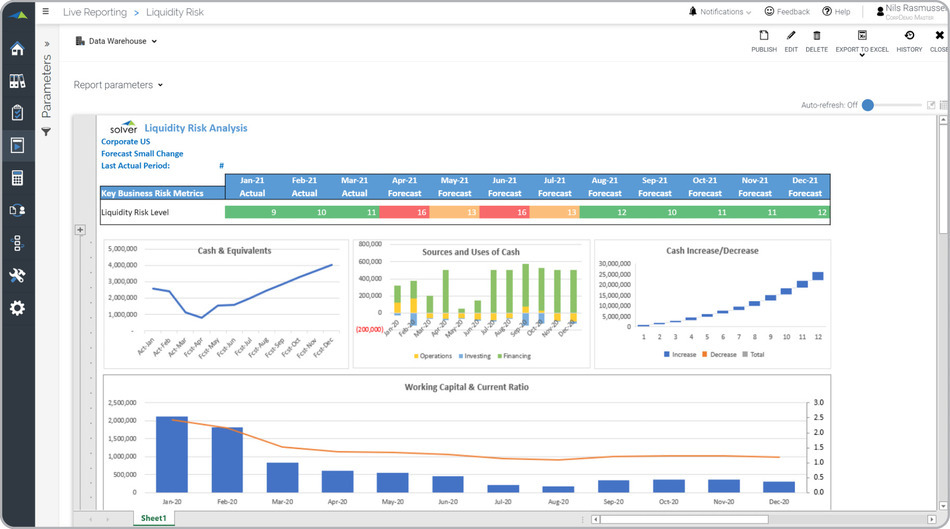Open settings gear in sidebar

pos(17,308)
